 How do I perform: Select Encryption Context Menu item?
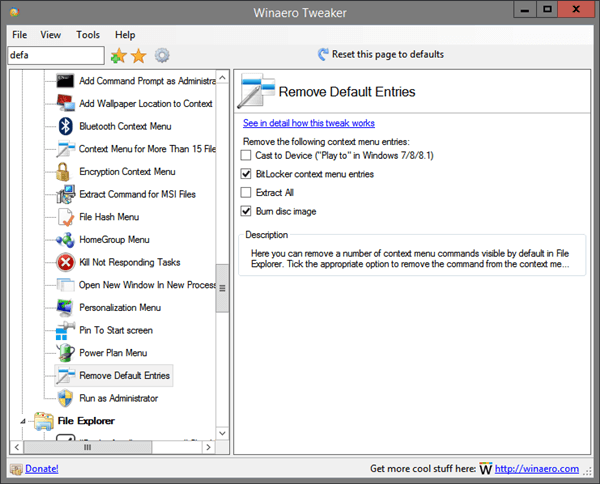127,171
